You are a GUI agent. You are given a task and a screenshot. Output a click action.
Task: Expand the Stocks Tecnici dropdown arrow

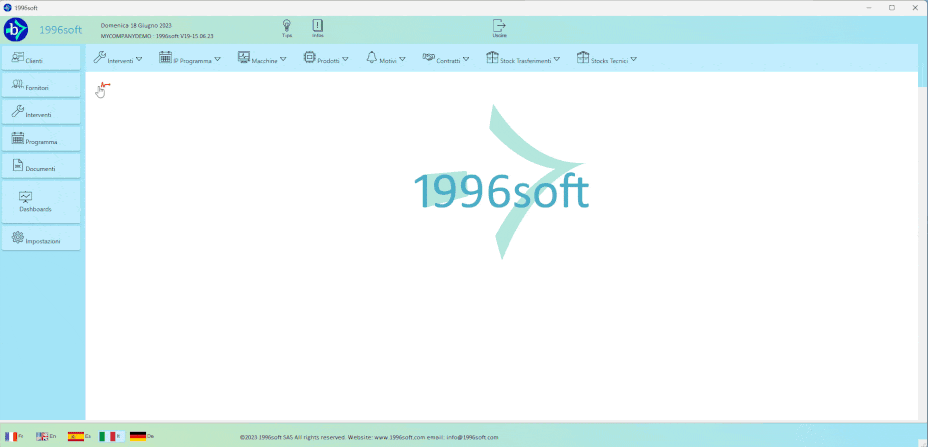click(633, 59)
